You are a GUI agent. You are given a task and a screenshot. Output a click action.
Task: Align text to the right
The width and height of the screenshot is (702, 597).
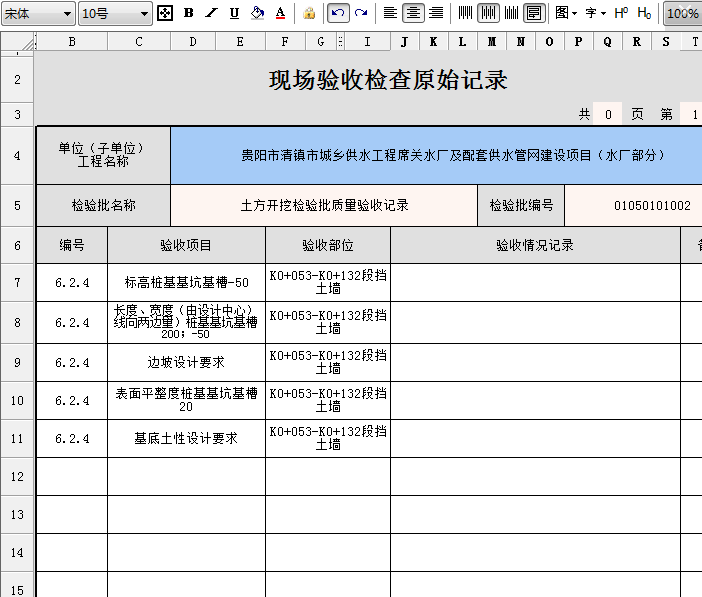436,13
